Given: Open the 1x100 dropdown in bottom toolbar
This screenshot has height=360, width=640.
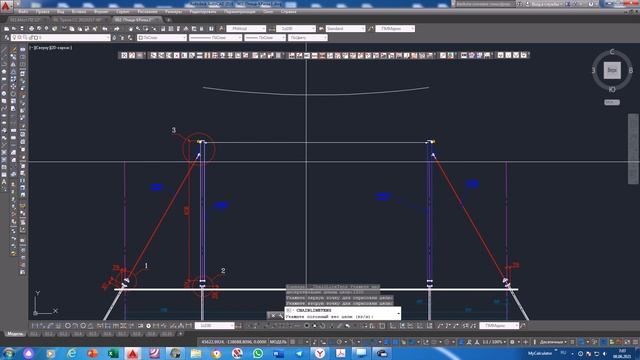Looking at the screenshot, I should [215, 326].
